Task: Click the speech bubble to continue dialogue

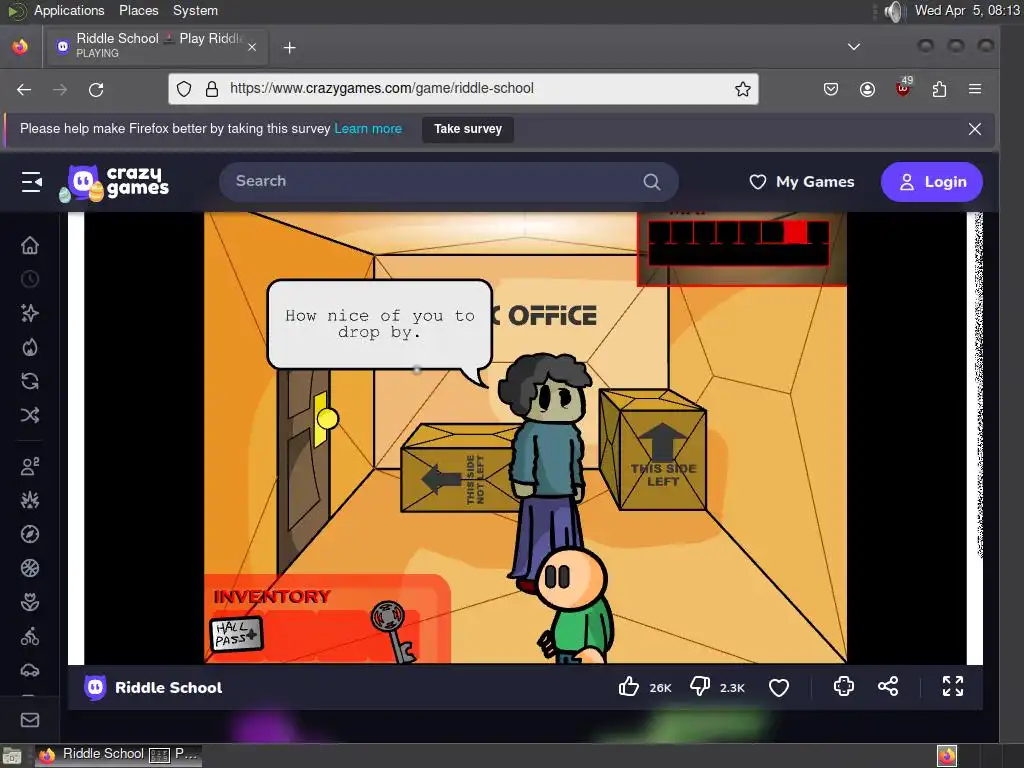Action: tap(379, 325)
